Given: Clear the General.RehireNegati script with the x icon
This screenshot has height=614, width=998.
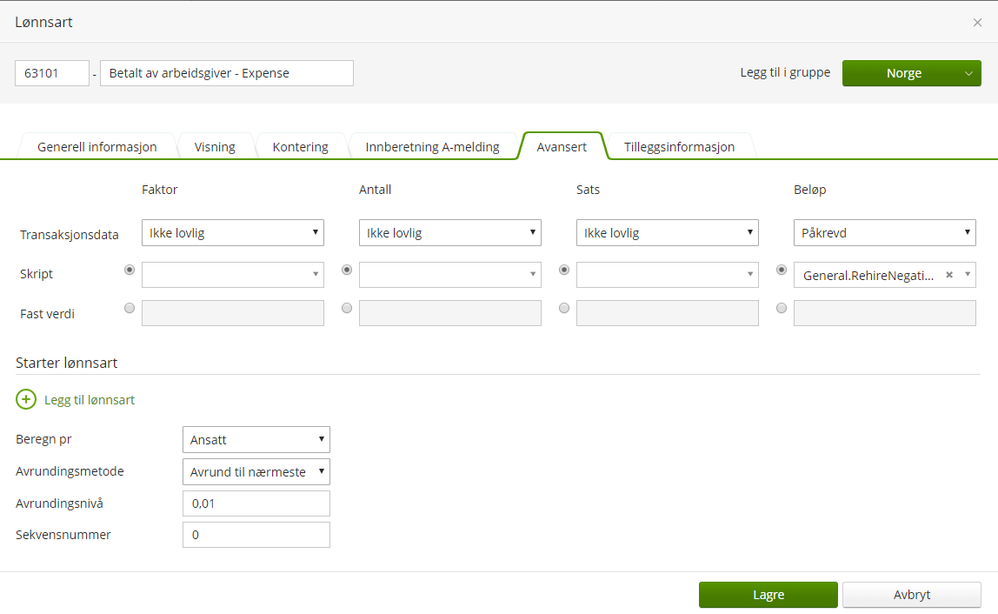Looking at the screenshot, I should click(949, 274).
